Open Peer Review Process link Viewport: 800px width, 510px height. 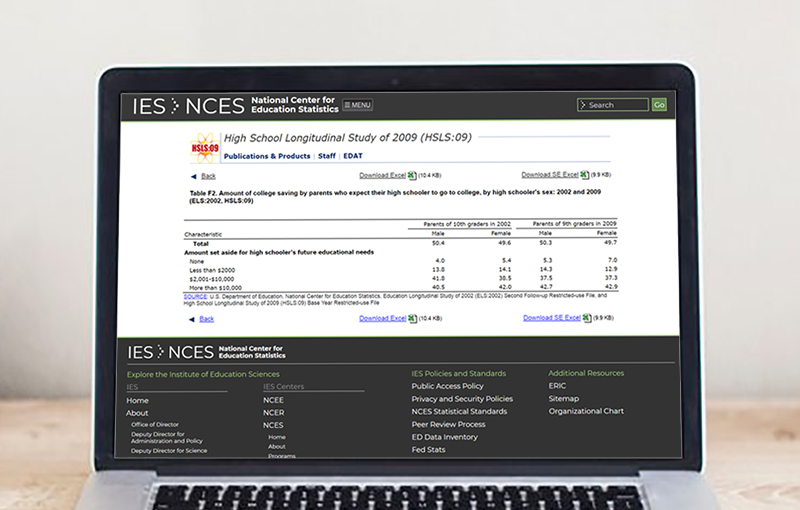[x=448, y=424]
